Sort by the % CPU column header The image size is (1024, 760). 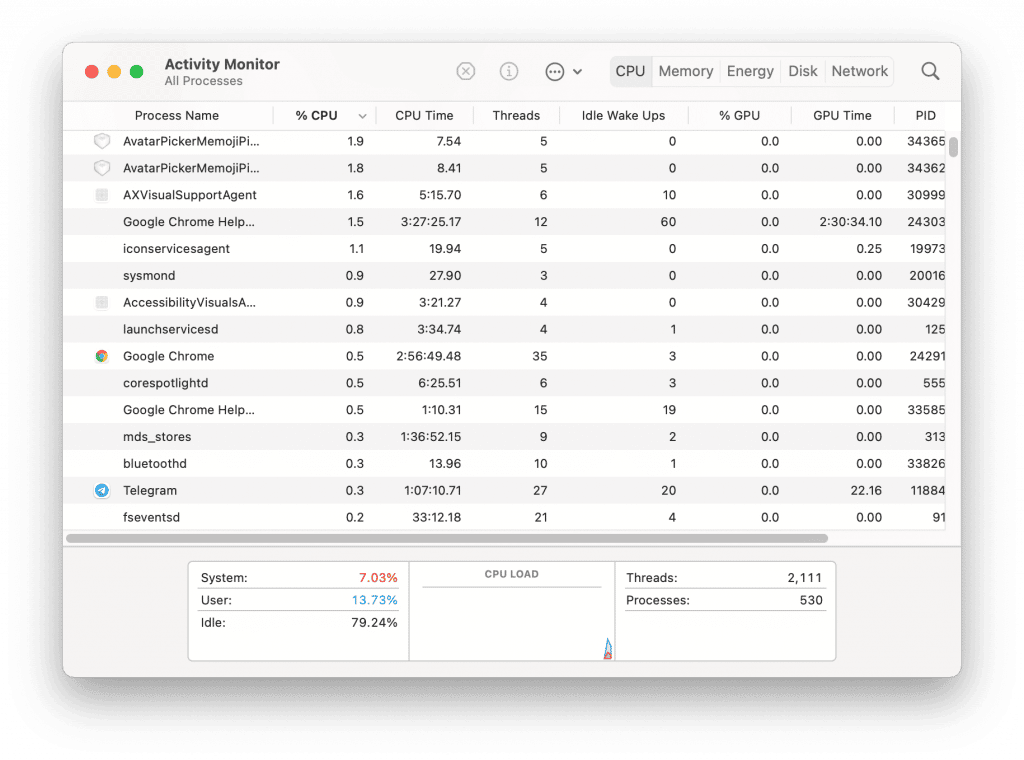coord(316,116)
